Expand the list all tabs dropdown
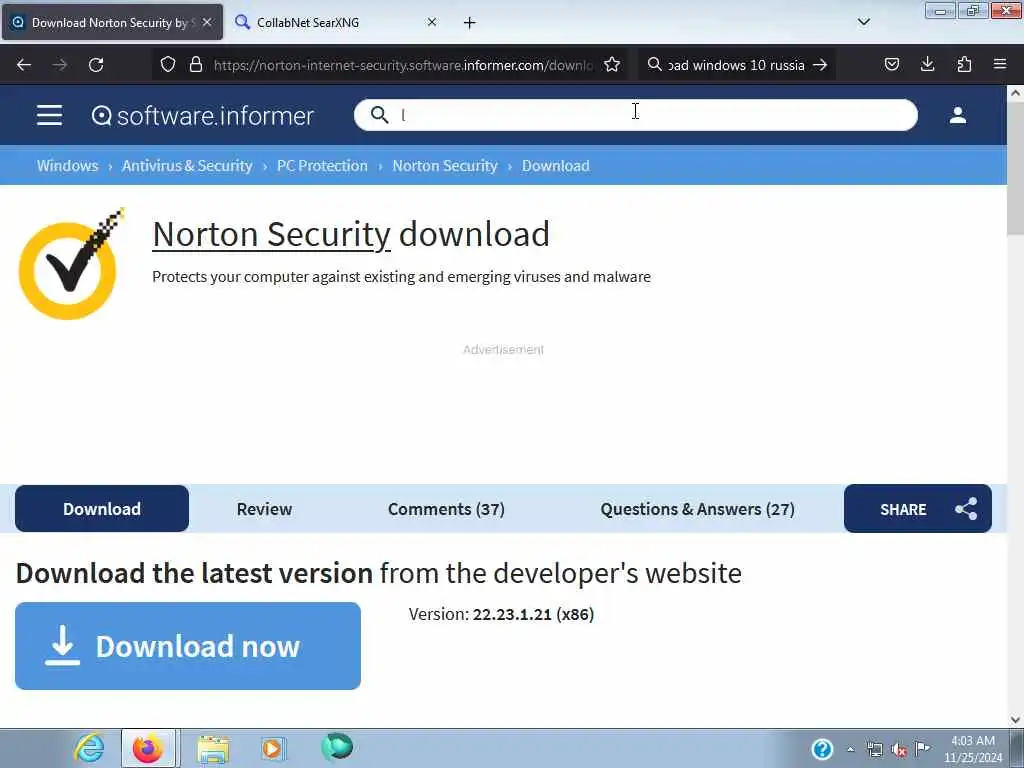 coord(863,22)
